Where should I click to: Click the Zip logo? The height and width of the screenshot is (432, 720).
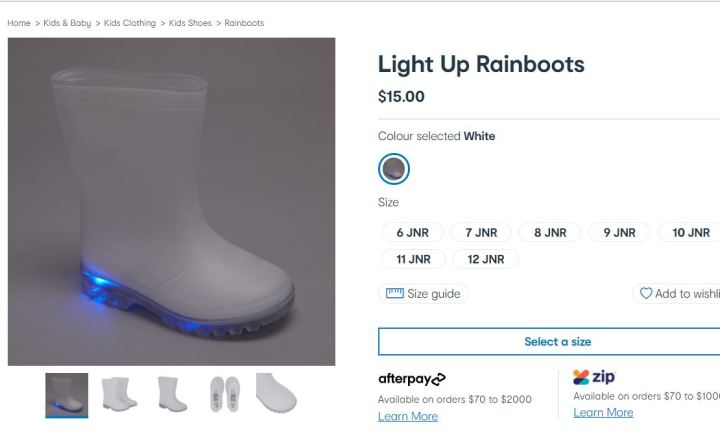point(594,377)
